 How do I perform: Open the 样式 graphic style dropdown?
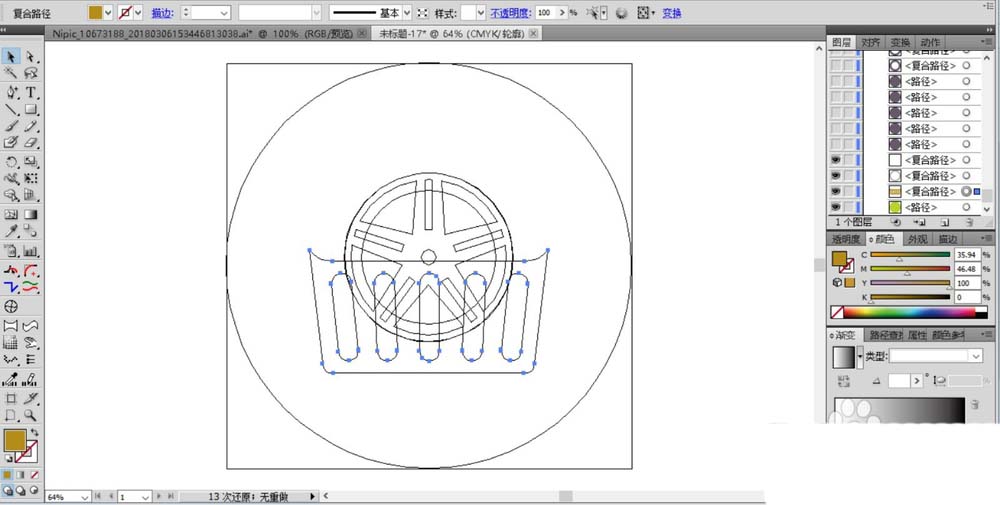[x=481, y=13]
